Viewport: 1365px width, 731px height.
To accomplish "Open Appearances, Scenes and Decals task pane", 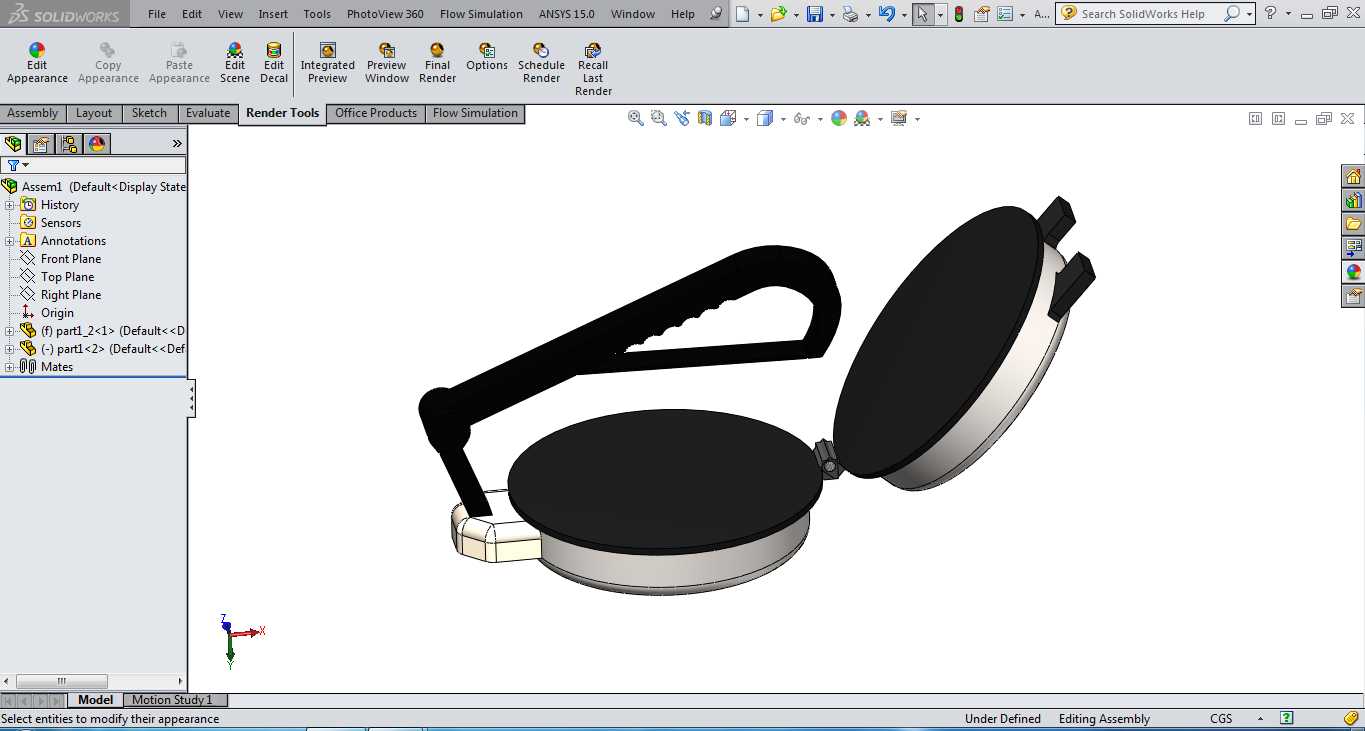I will coord(1353,272).
